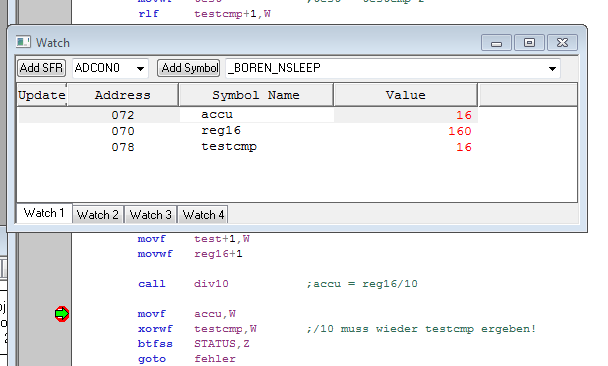Maximize the Watch window
Viewport: 608px width, 366px height.
(529, 42)
